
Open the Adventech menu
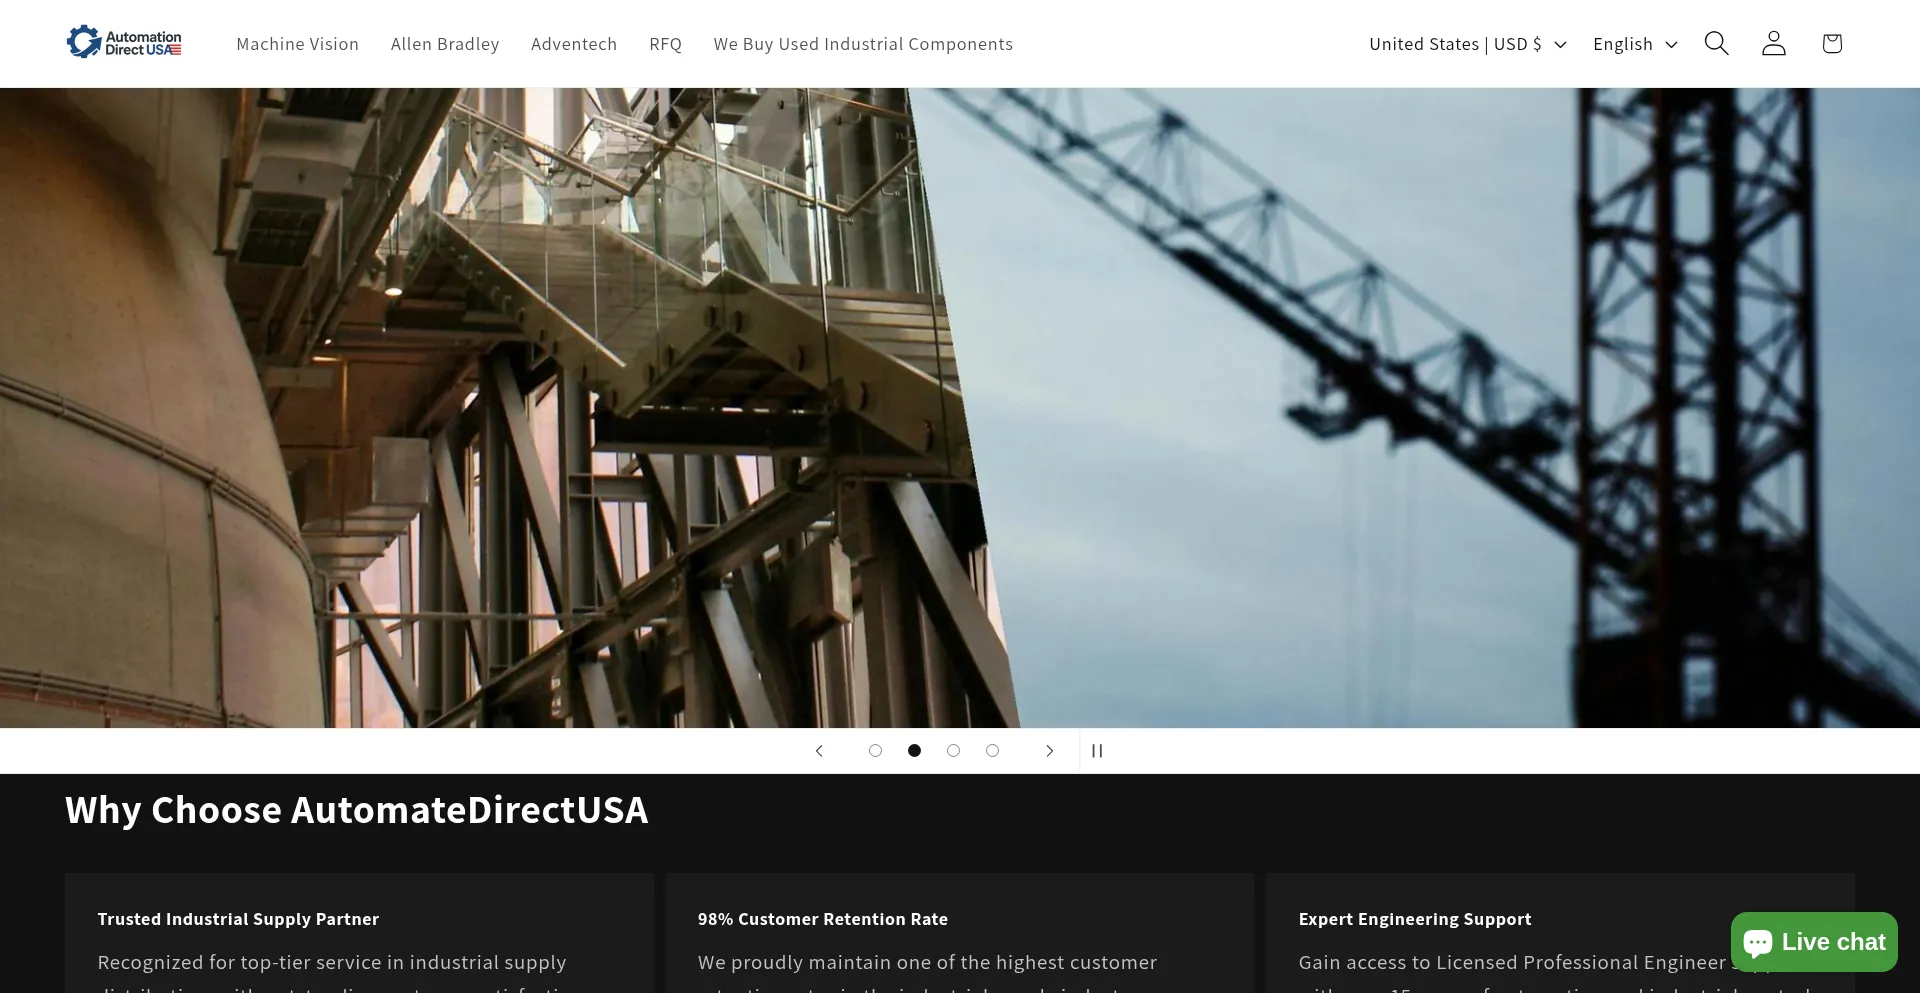click(574, 43)
